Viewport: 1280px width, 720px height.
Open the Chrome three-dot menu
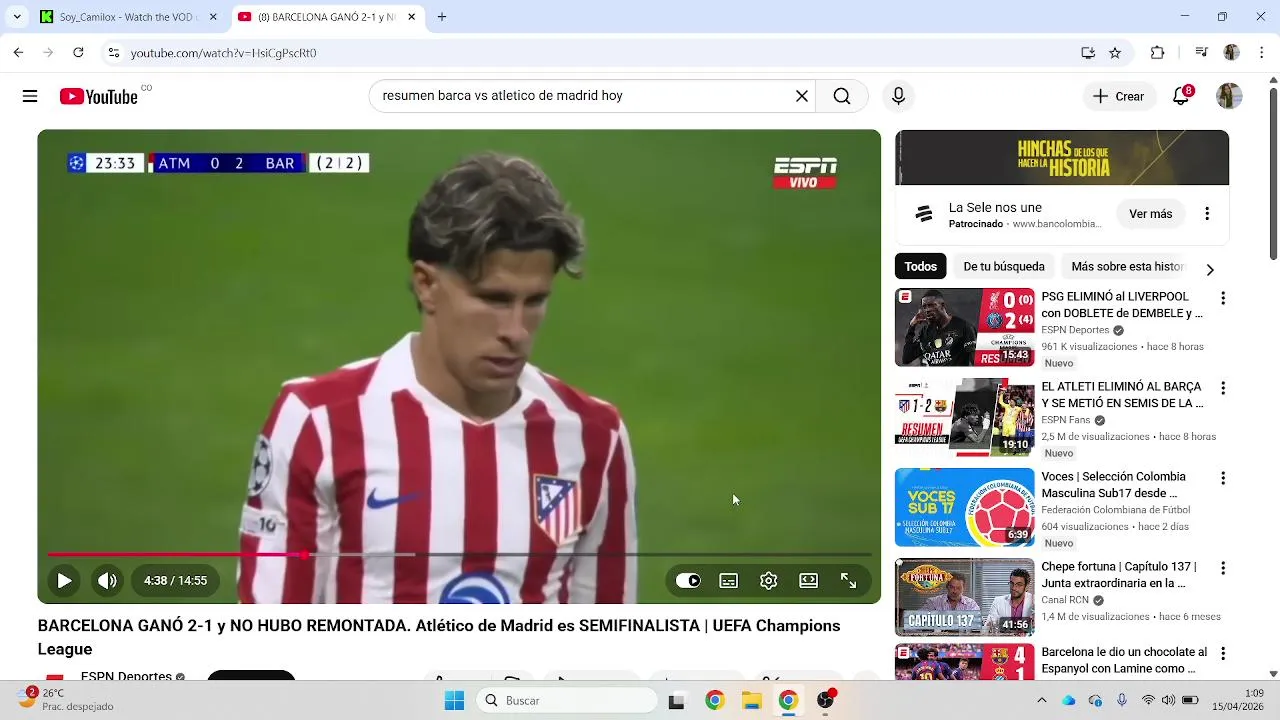click(x=1262, y=53)
